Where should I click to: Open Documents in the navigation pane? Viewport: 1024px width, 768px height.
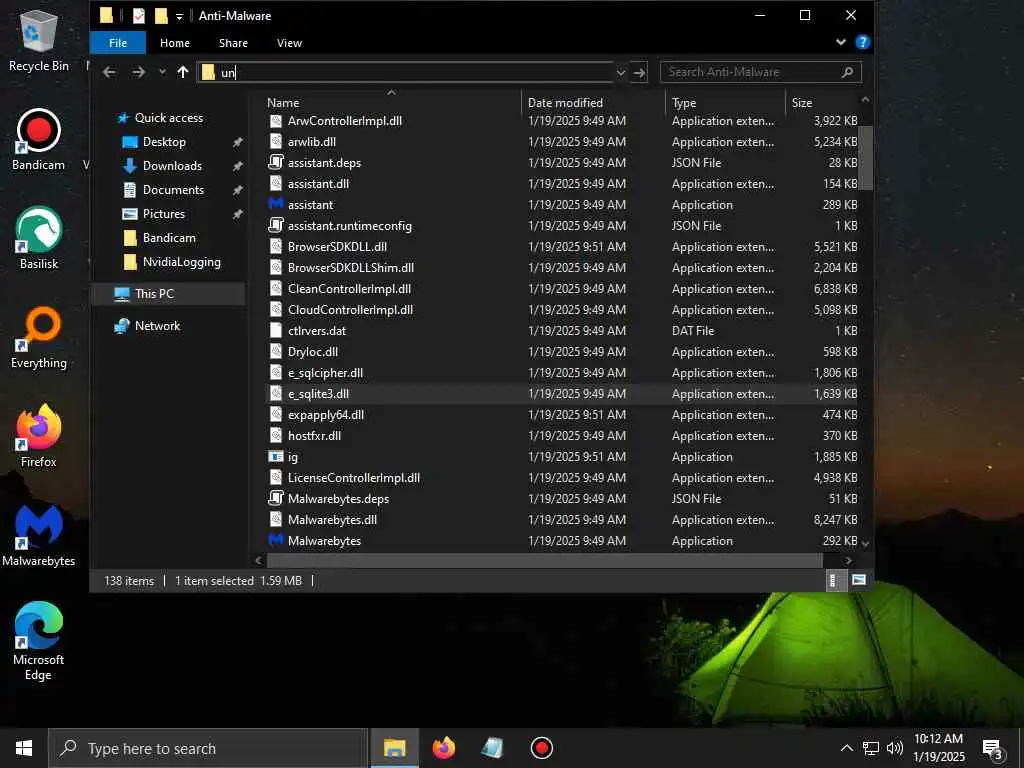click(x=173, y=190)
